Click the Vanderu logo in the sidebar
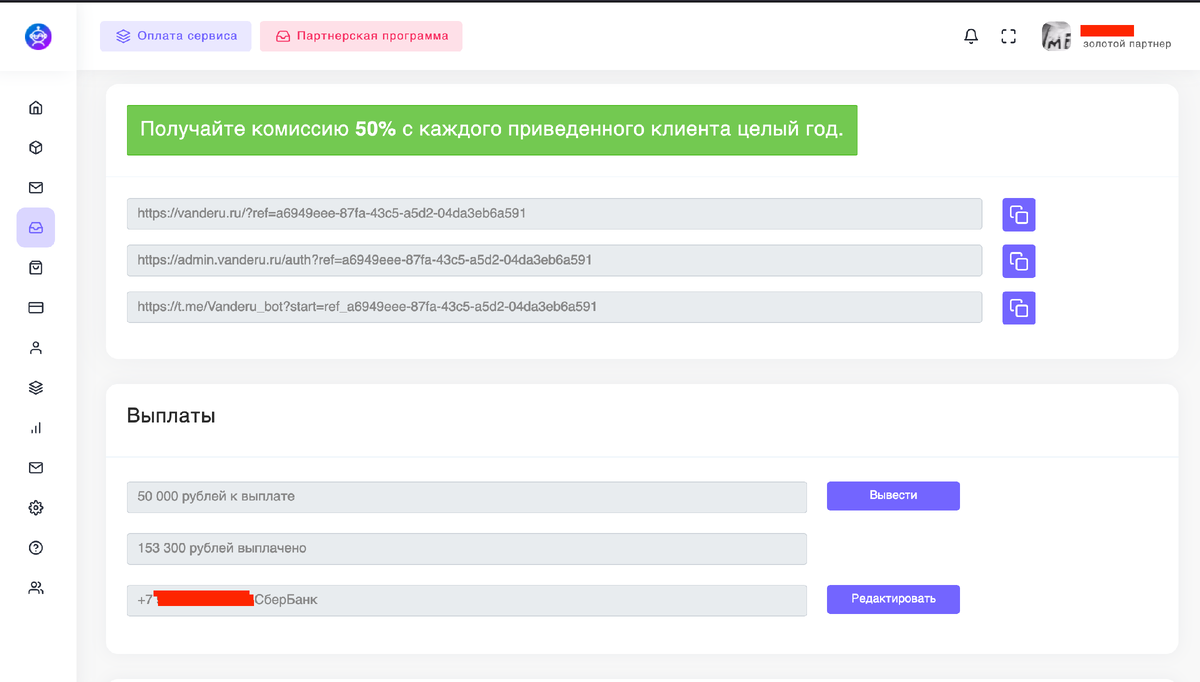Screen dimensions: 1200x682 [x=38, y=37]
